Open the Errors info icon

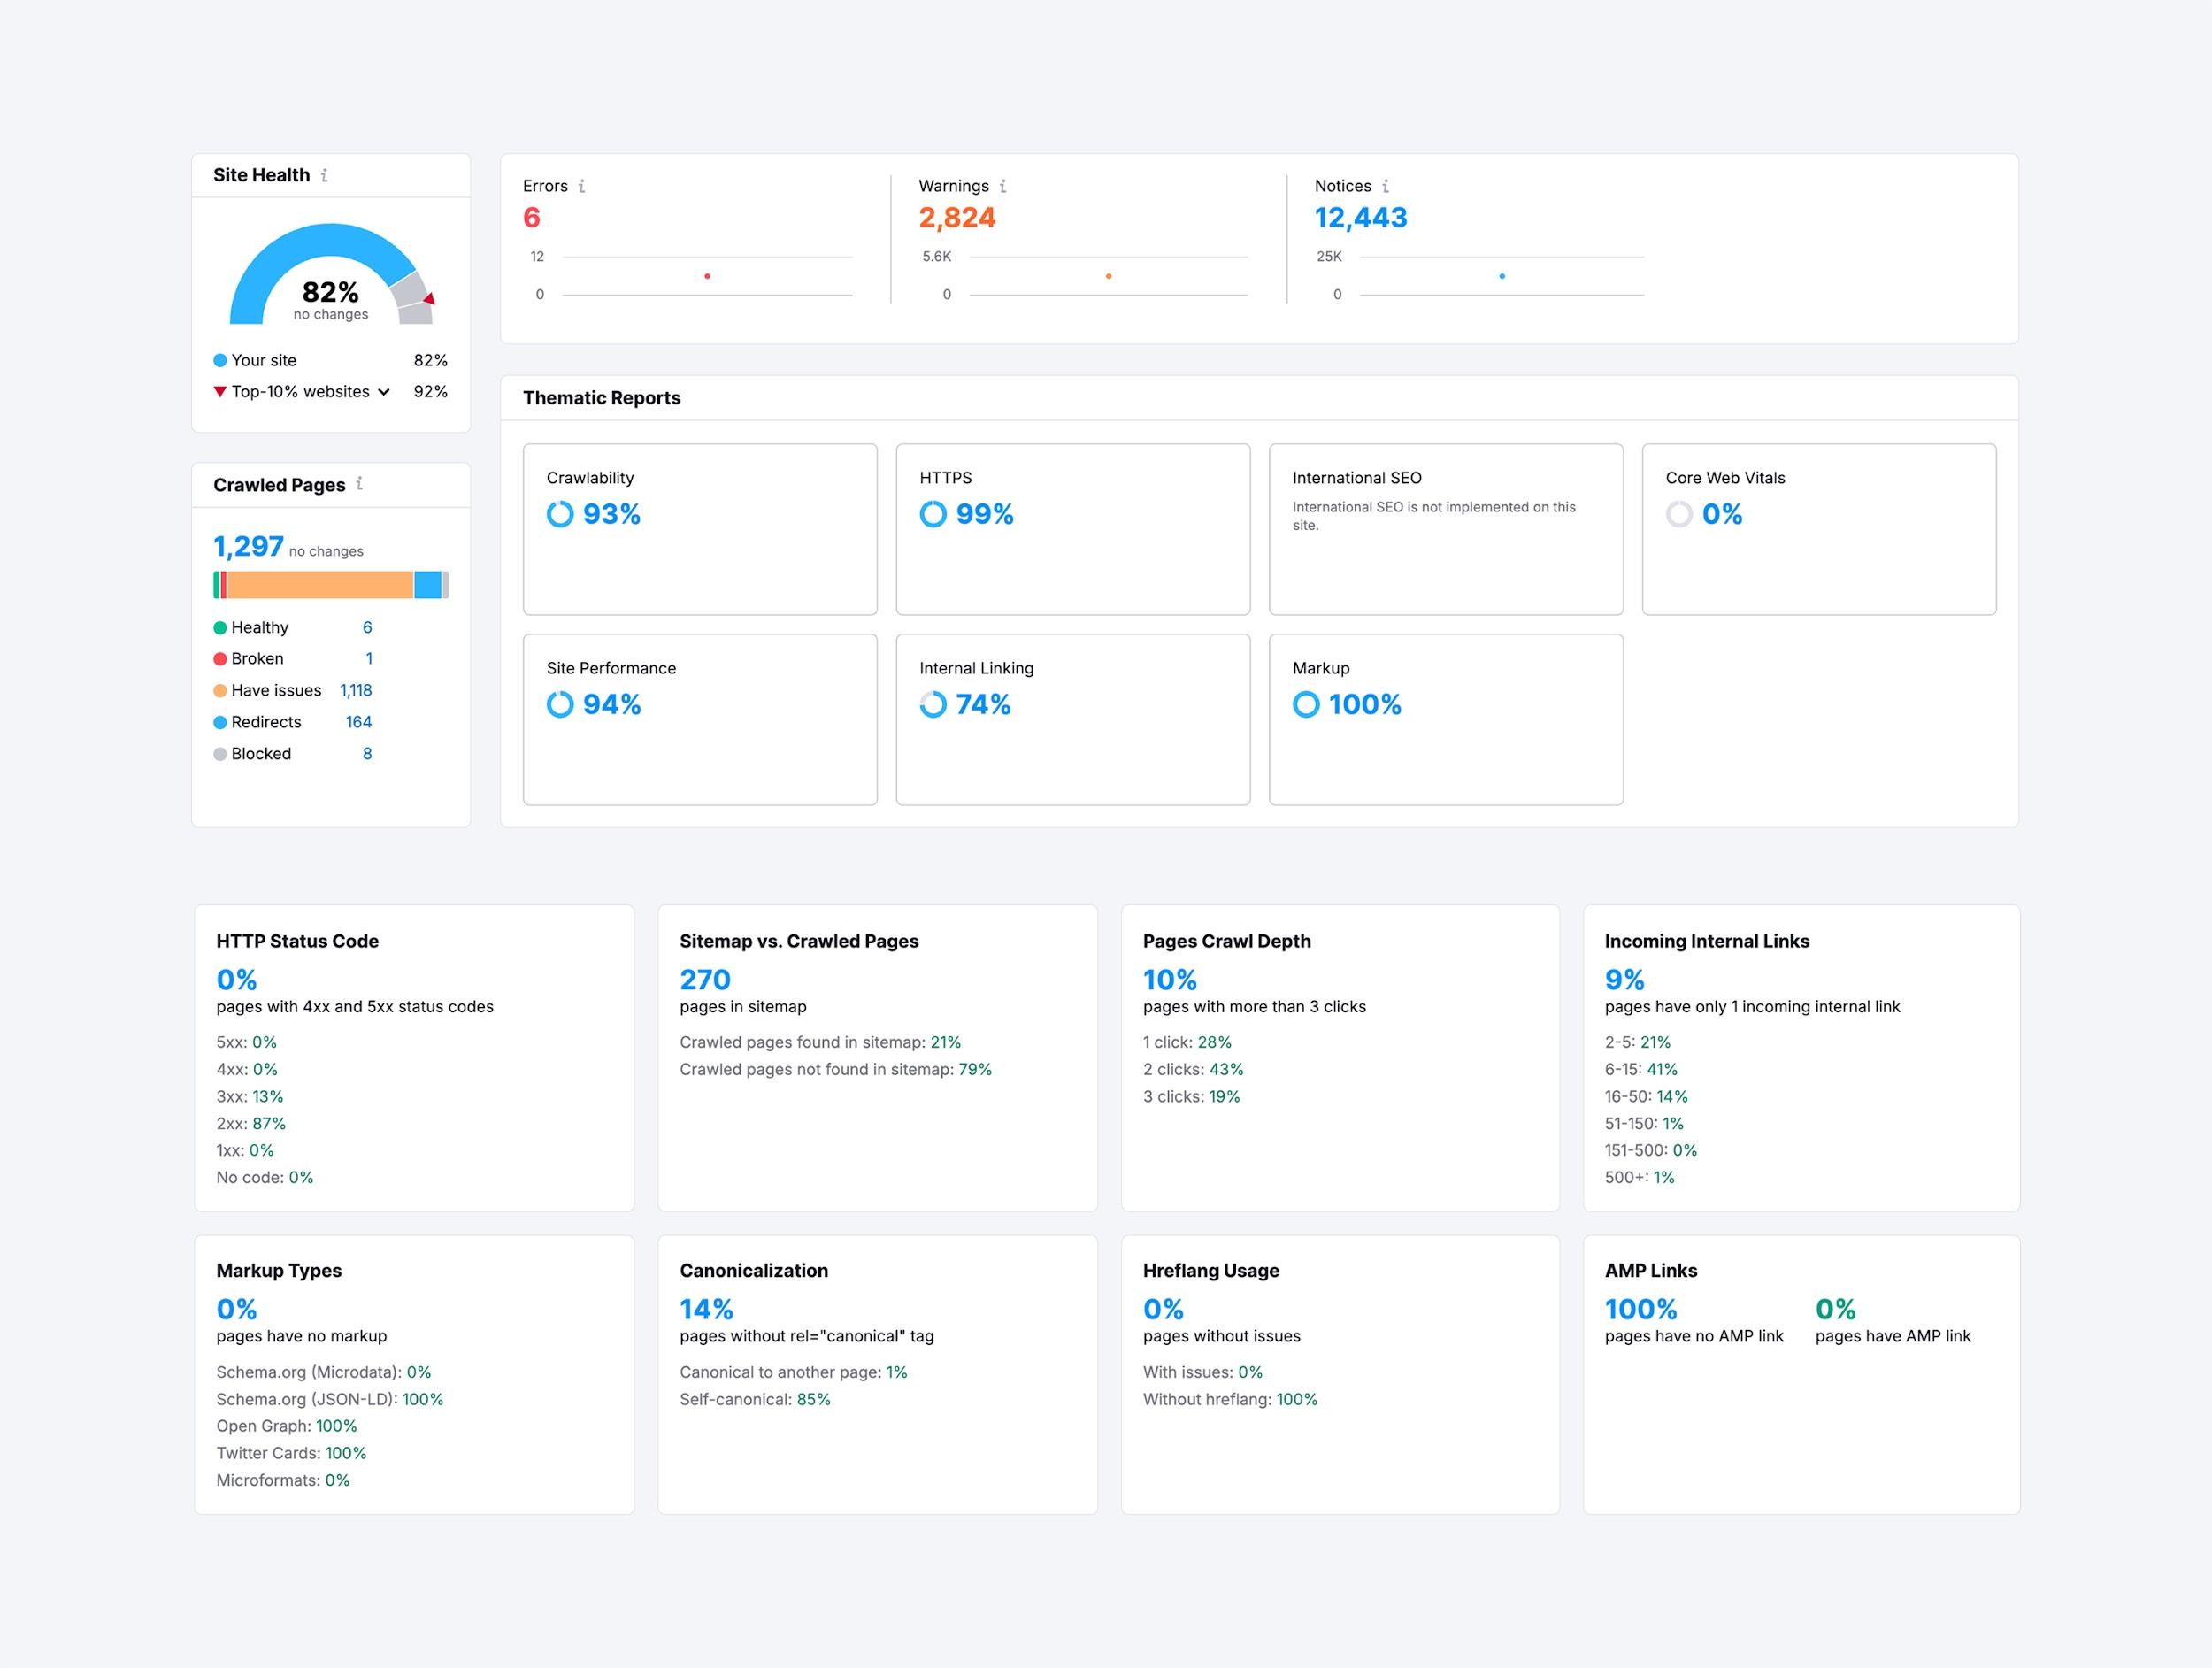(582, 186)
